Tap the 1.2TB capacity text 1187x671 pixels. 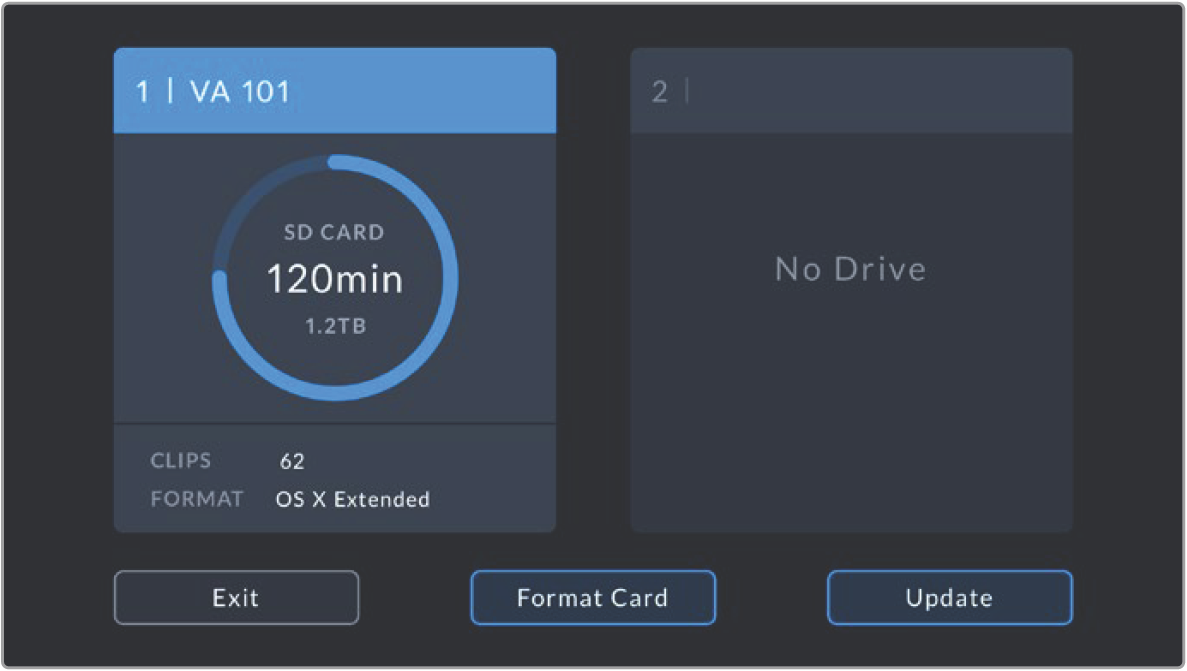(x=335, y=326)
